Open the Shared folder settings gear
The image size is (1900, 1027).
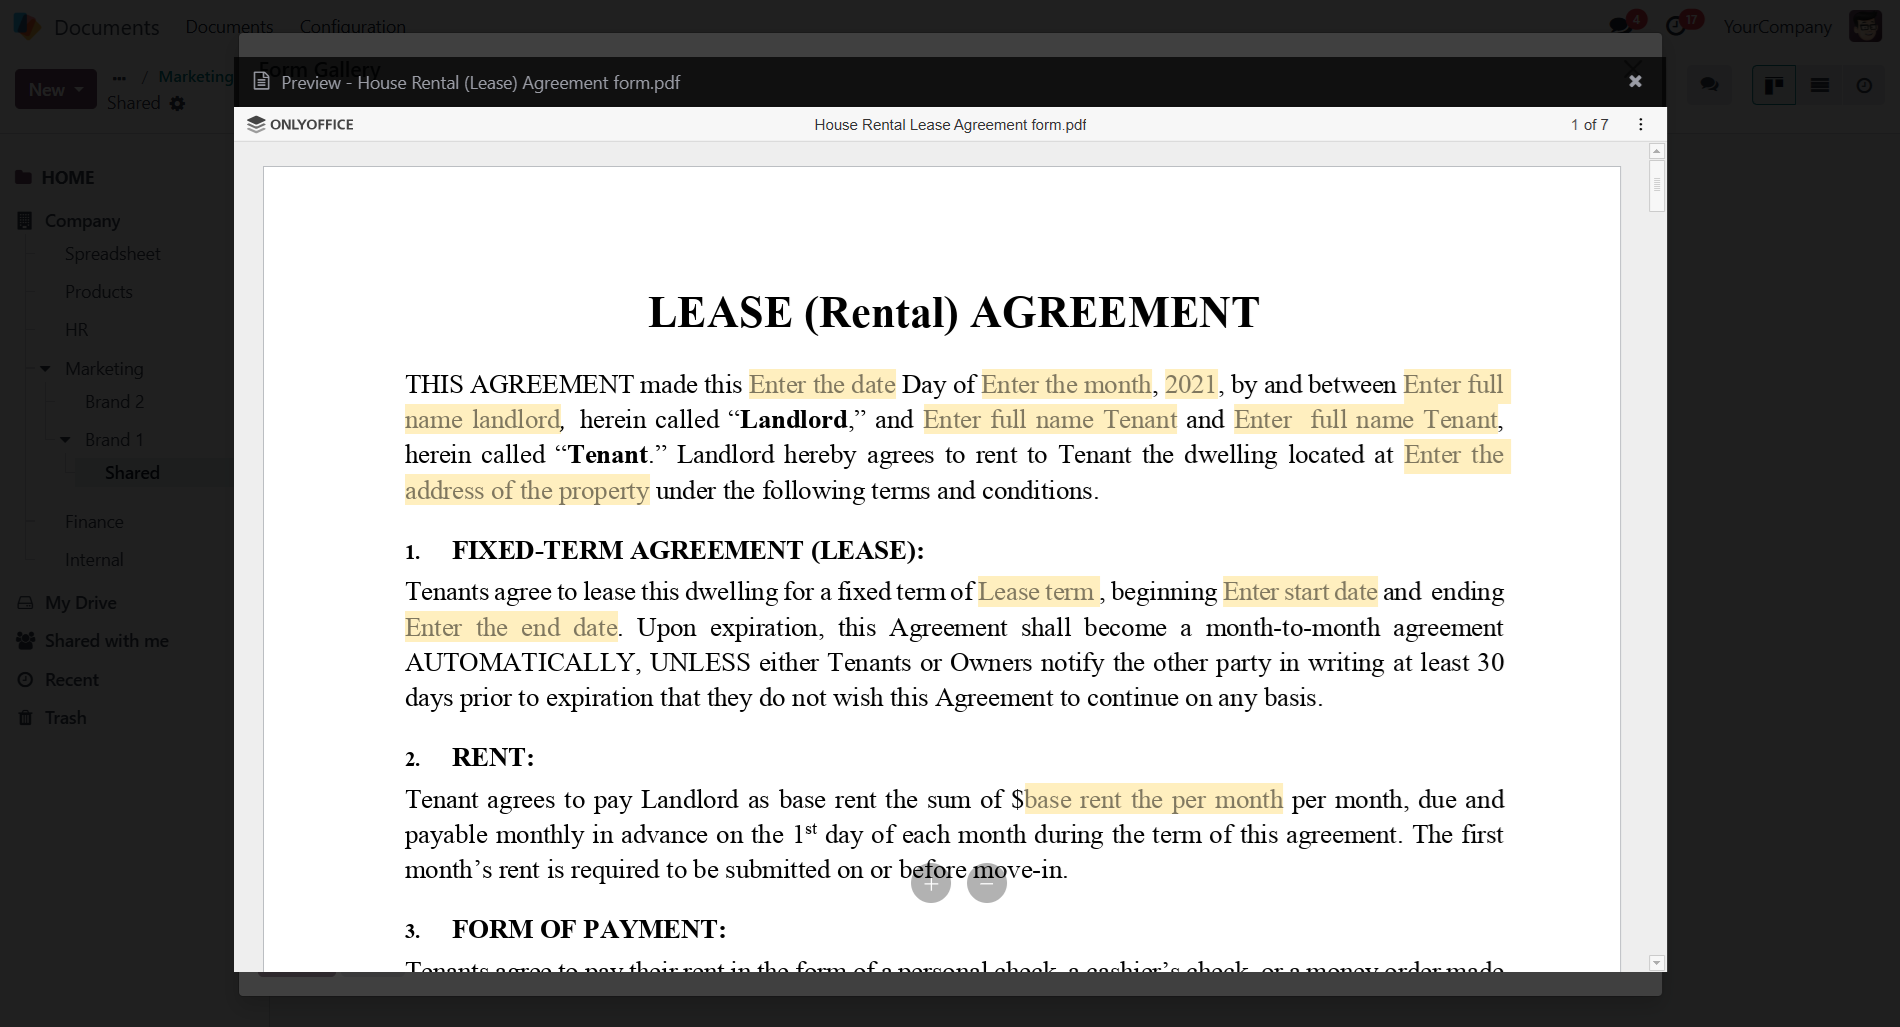(x=177, y=104)
